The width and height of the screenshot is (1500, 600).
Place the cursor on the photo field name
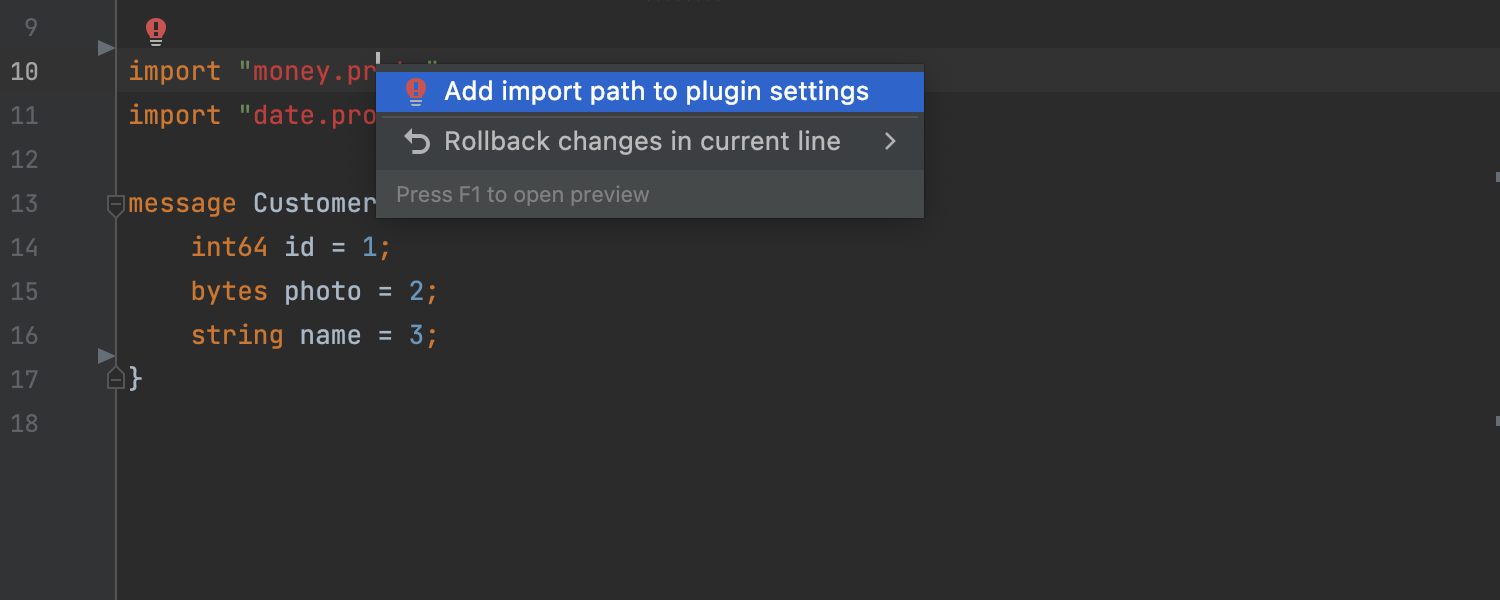tap(323, 291)
